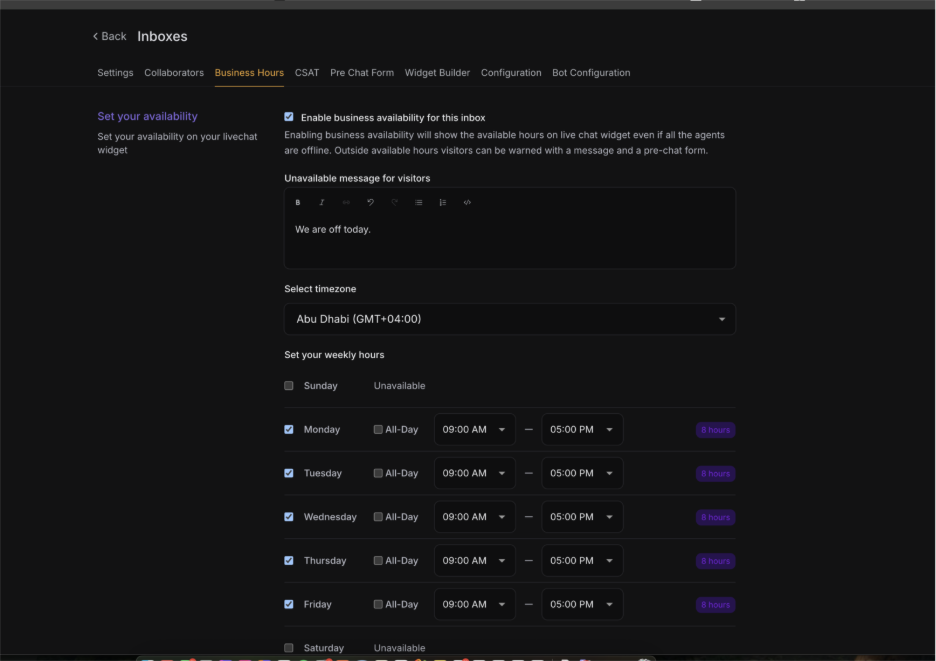The width and height of the screenshot is (936, 661).
Task: Uncheck the Monday availability checkbox
Action: [x=289, y=429]
